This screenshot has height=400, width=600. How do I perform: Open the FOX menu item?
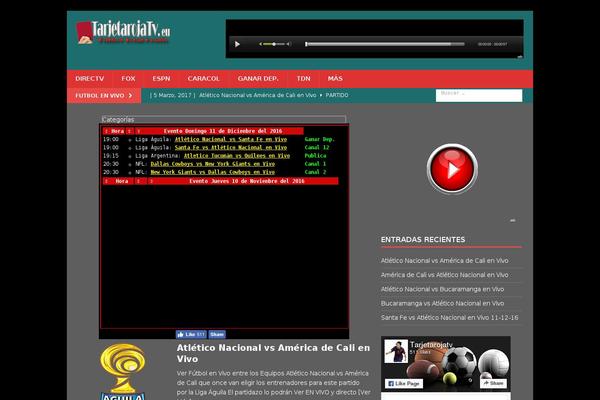click(x=128, y=78)
